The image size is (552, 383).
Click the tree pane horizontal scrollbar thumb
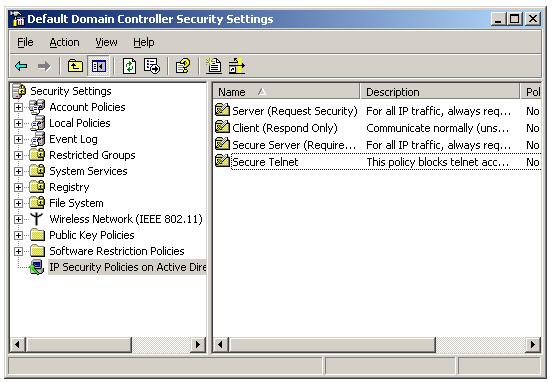click(79, 344)
